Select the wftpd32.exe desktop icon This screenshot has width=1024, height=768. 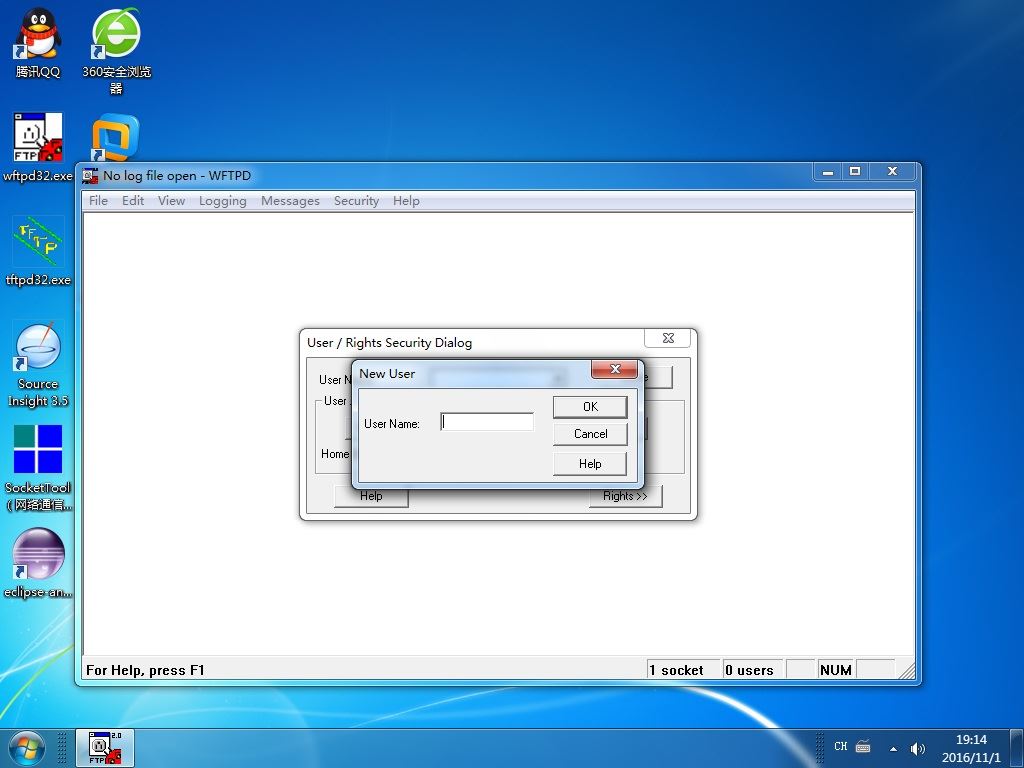click(x=37, y=147)
